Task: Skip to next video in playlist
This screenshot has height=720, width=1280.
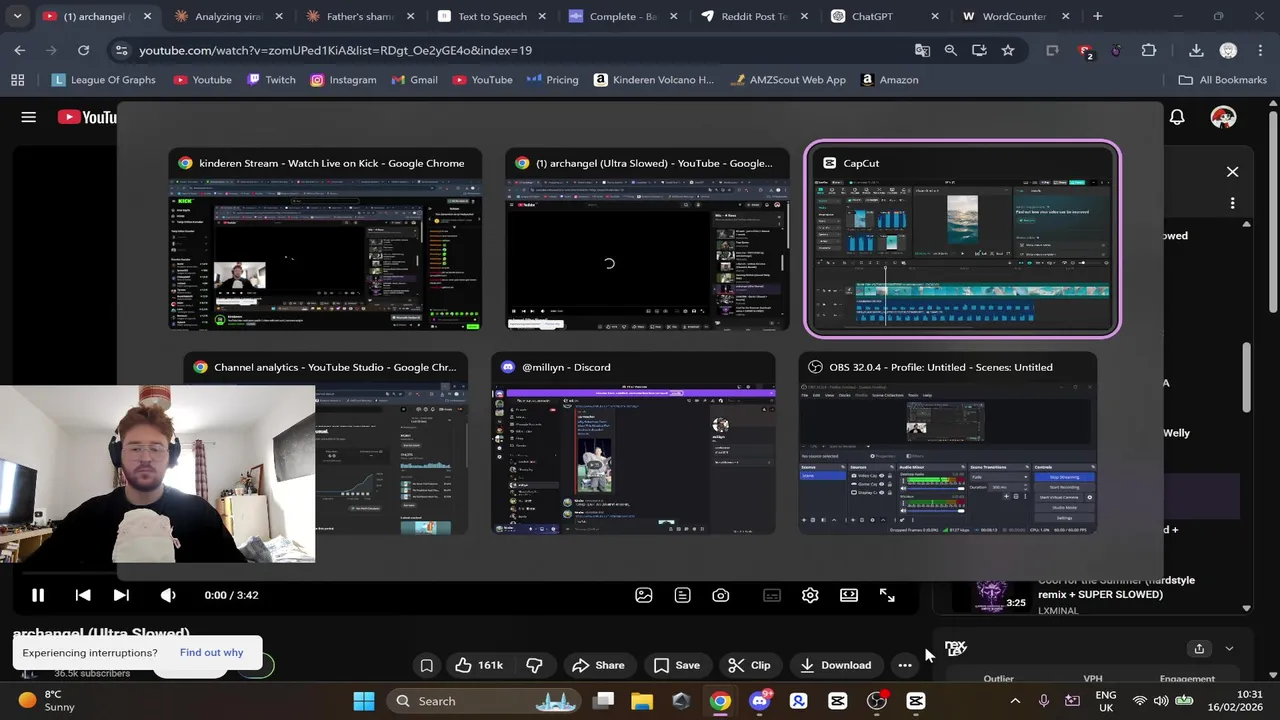Action: pos(121,595)
